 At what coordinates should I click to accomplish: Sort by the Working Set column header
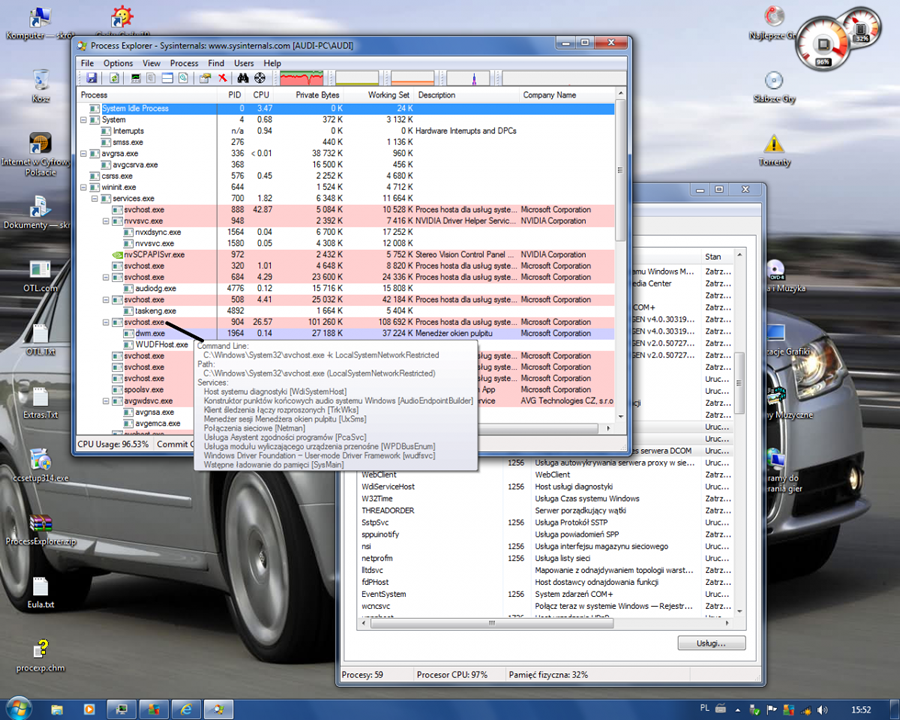(380, 95)
